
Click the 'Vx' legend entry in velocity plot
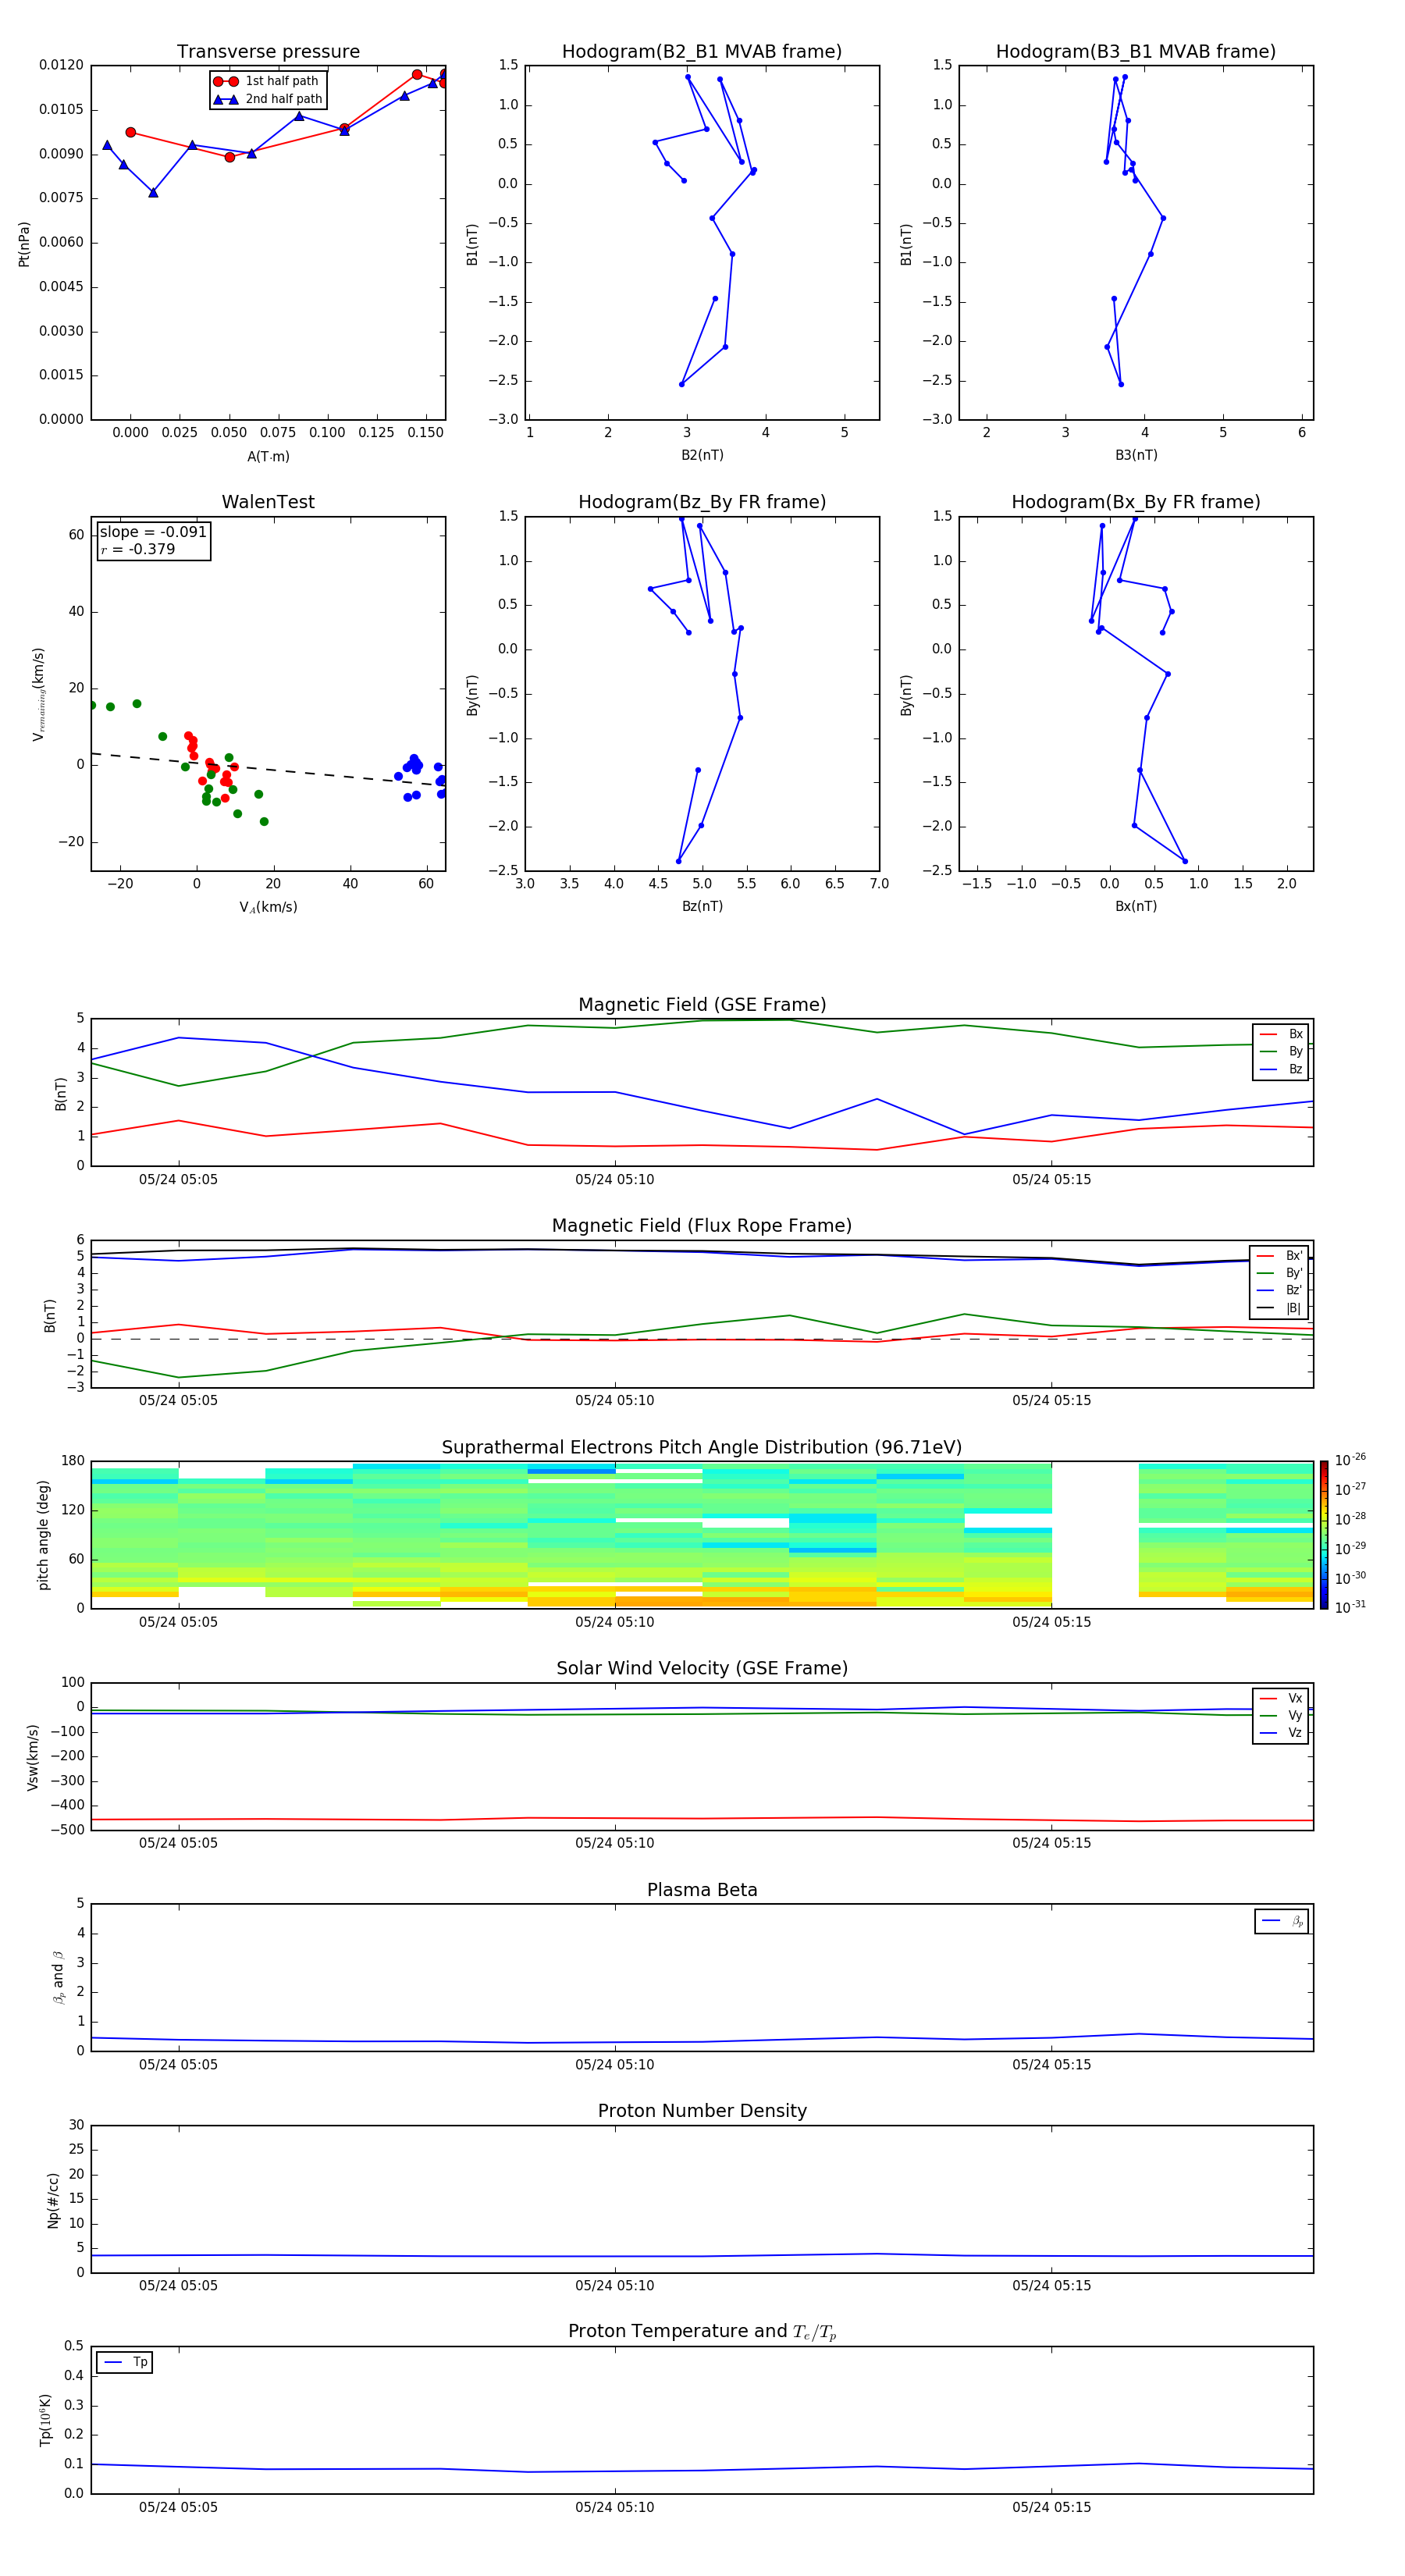(1281, 1698)
